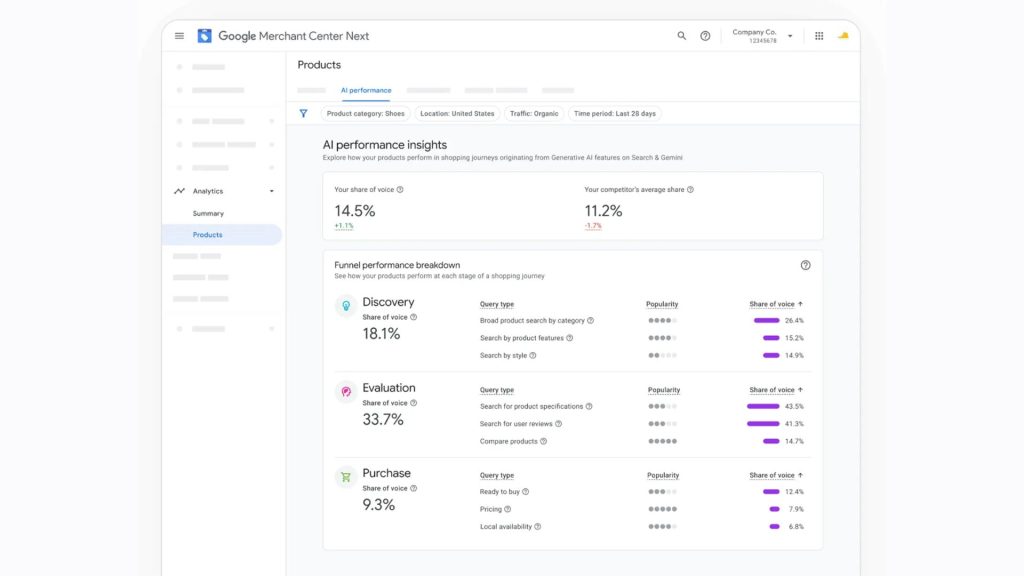Click help icon of Funnel performance breakdown
The width and height of the screenshot is (1024, 576).
[x=805, y=265]
